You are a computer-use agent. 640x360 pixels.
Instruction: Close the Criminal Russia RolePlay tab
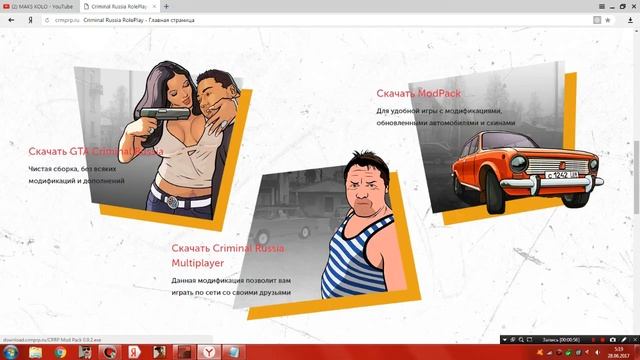pos(154,7)
